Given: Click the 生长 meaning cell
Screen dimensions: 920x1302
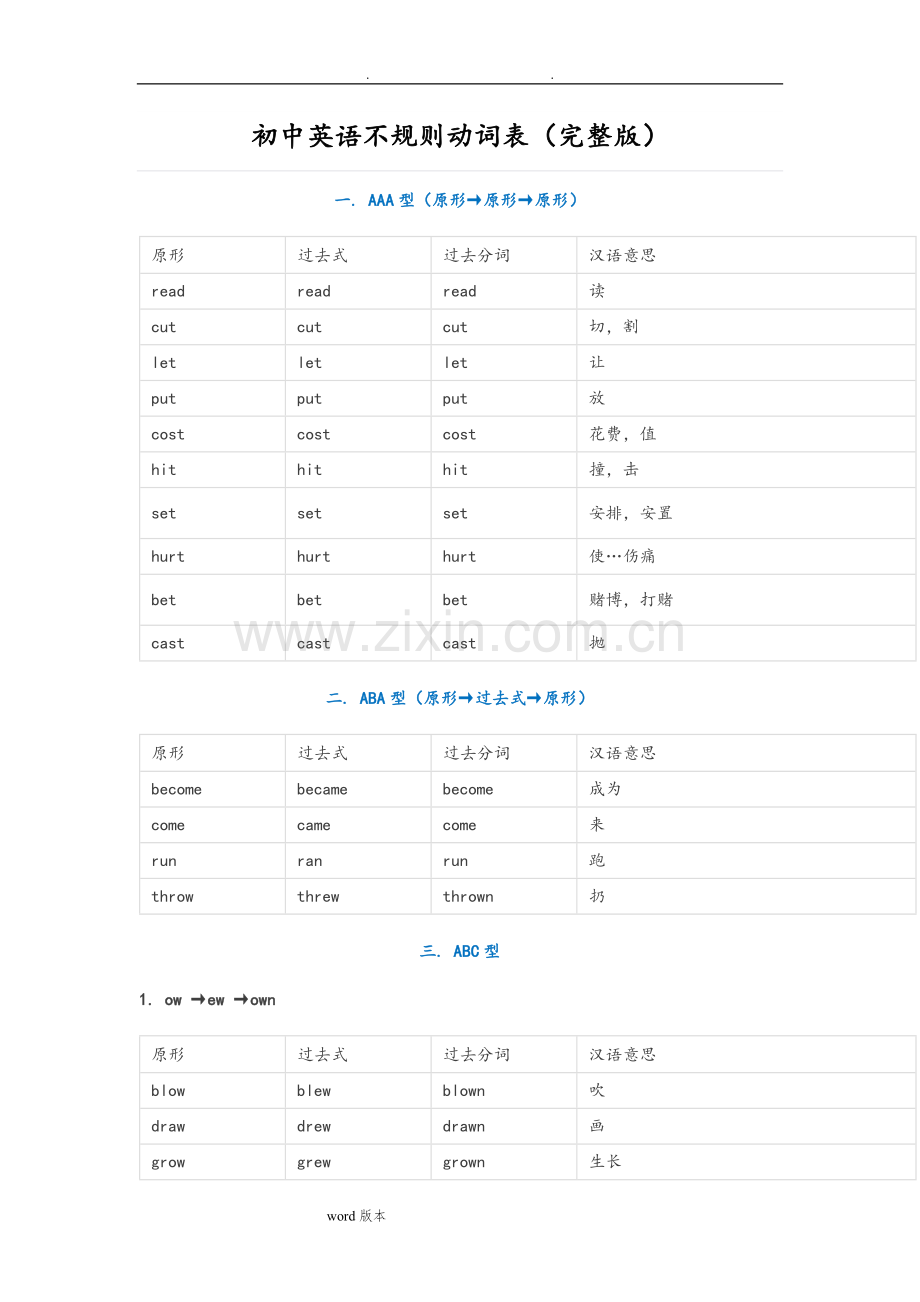Looking at the screenshot, I should (x=746, y=1162).
